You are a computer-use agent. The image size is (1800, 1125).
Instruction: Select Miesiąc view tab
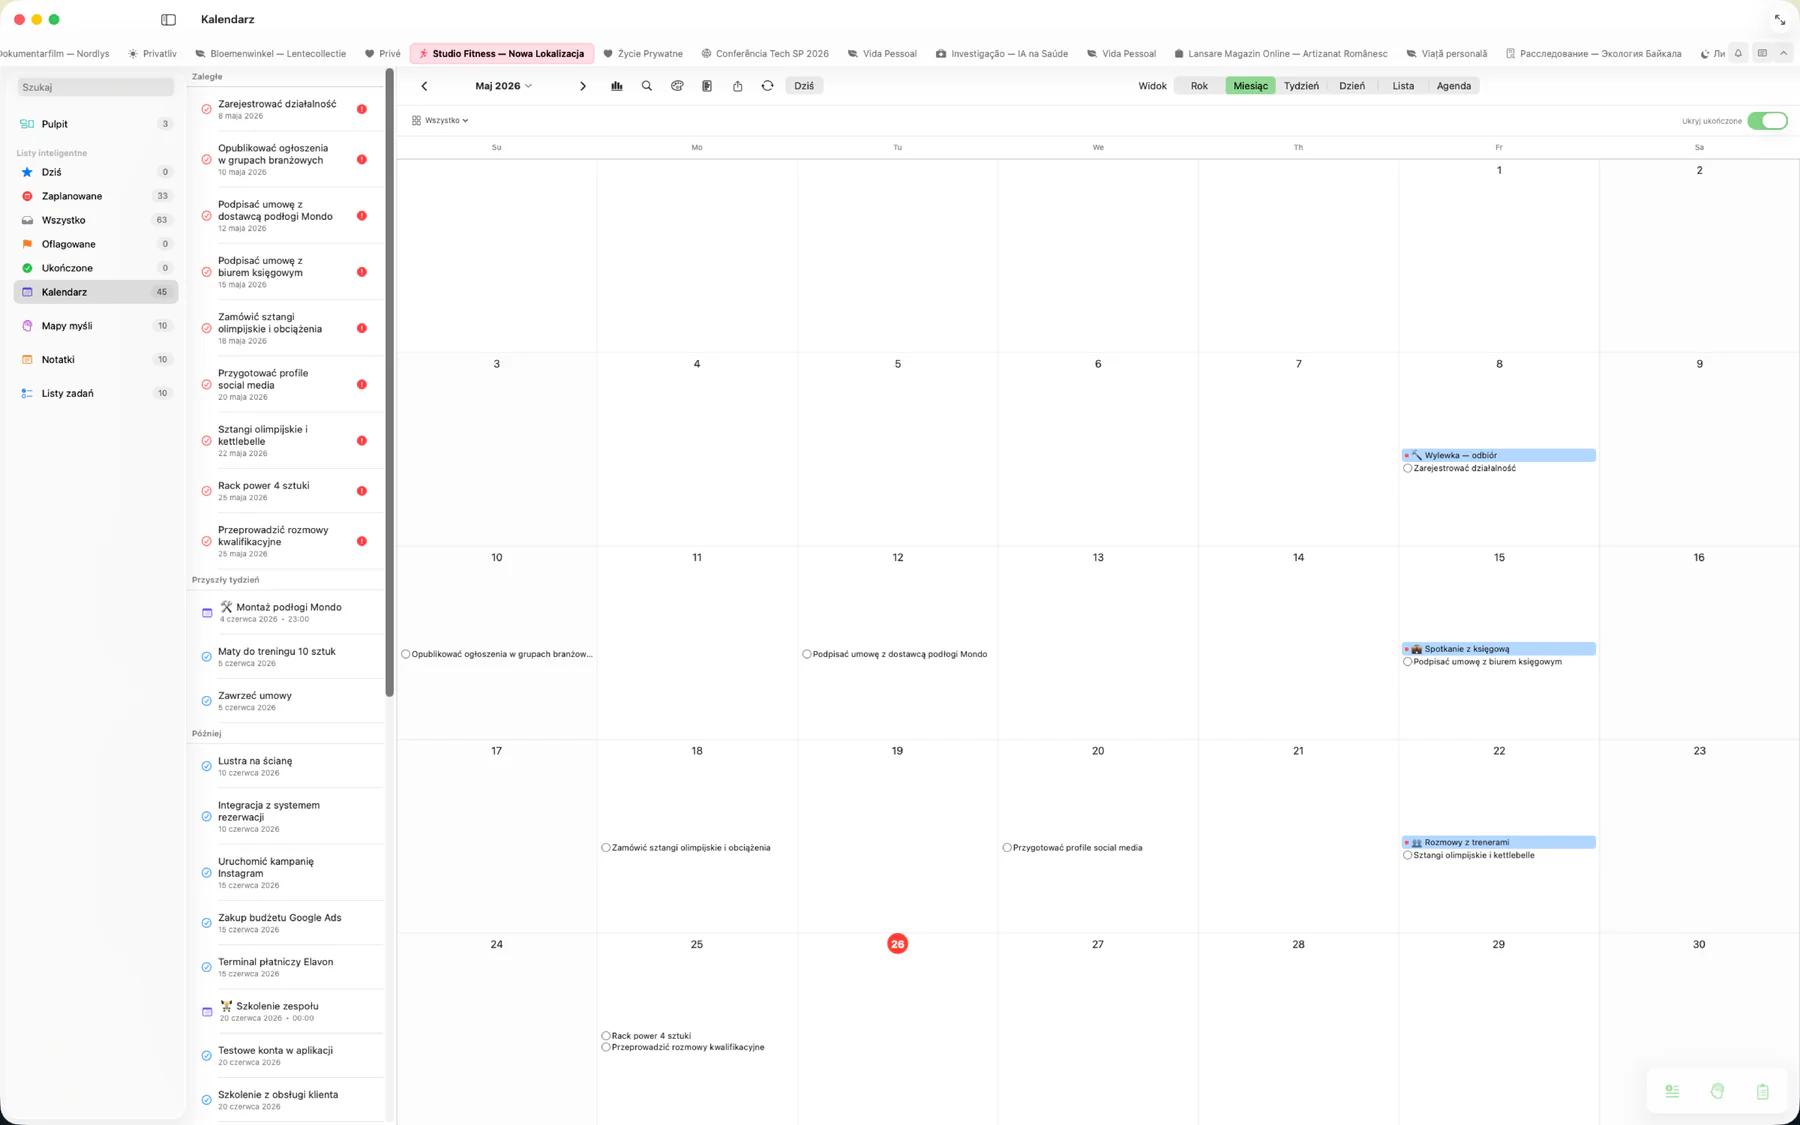tap(1250, 86)
